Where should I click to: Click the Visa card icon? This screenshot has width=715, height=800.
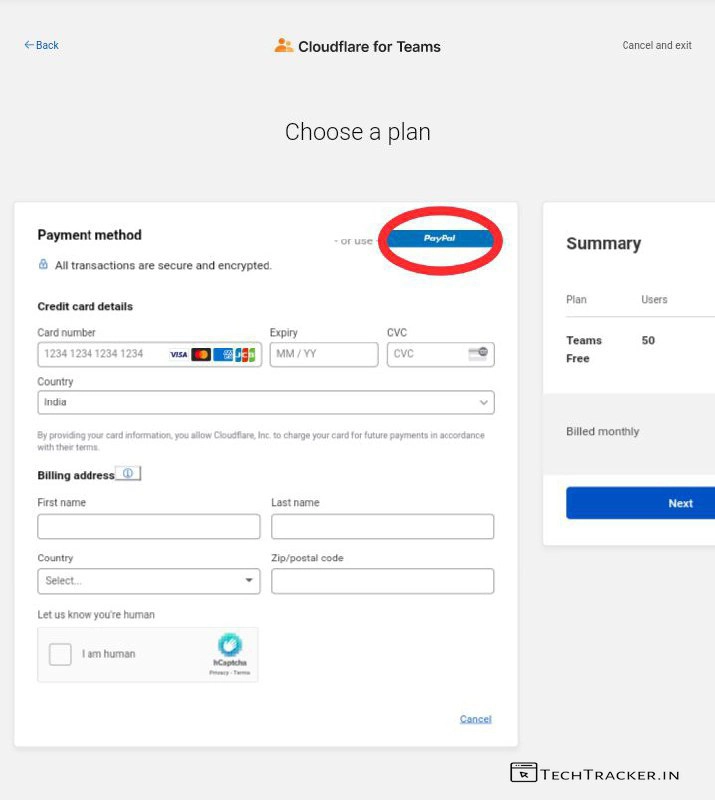[x=178, y=354]
